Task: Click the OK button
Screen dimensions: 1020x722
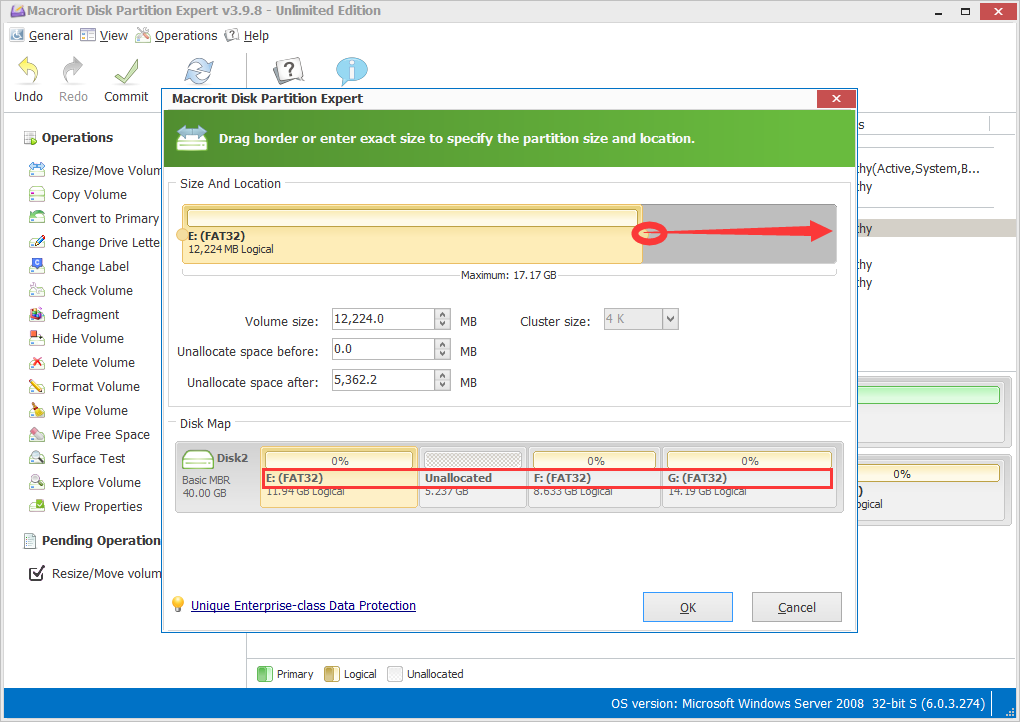Action: 687,606
